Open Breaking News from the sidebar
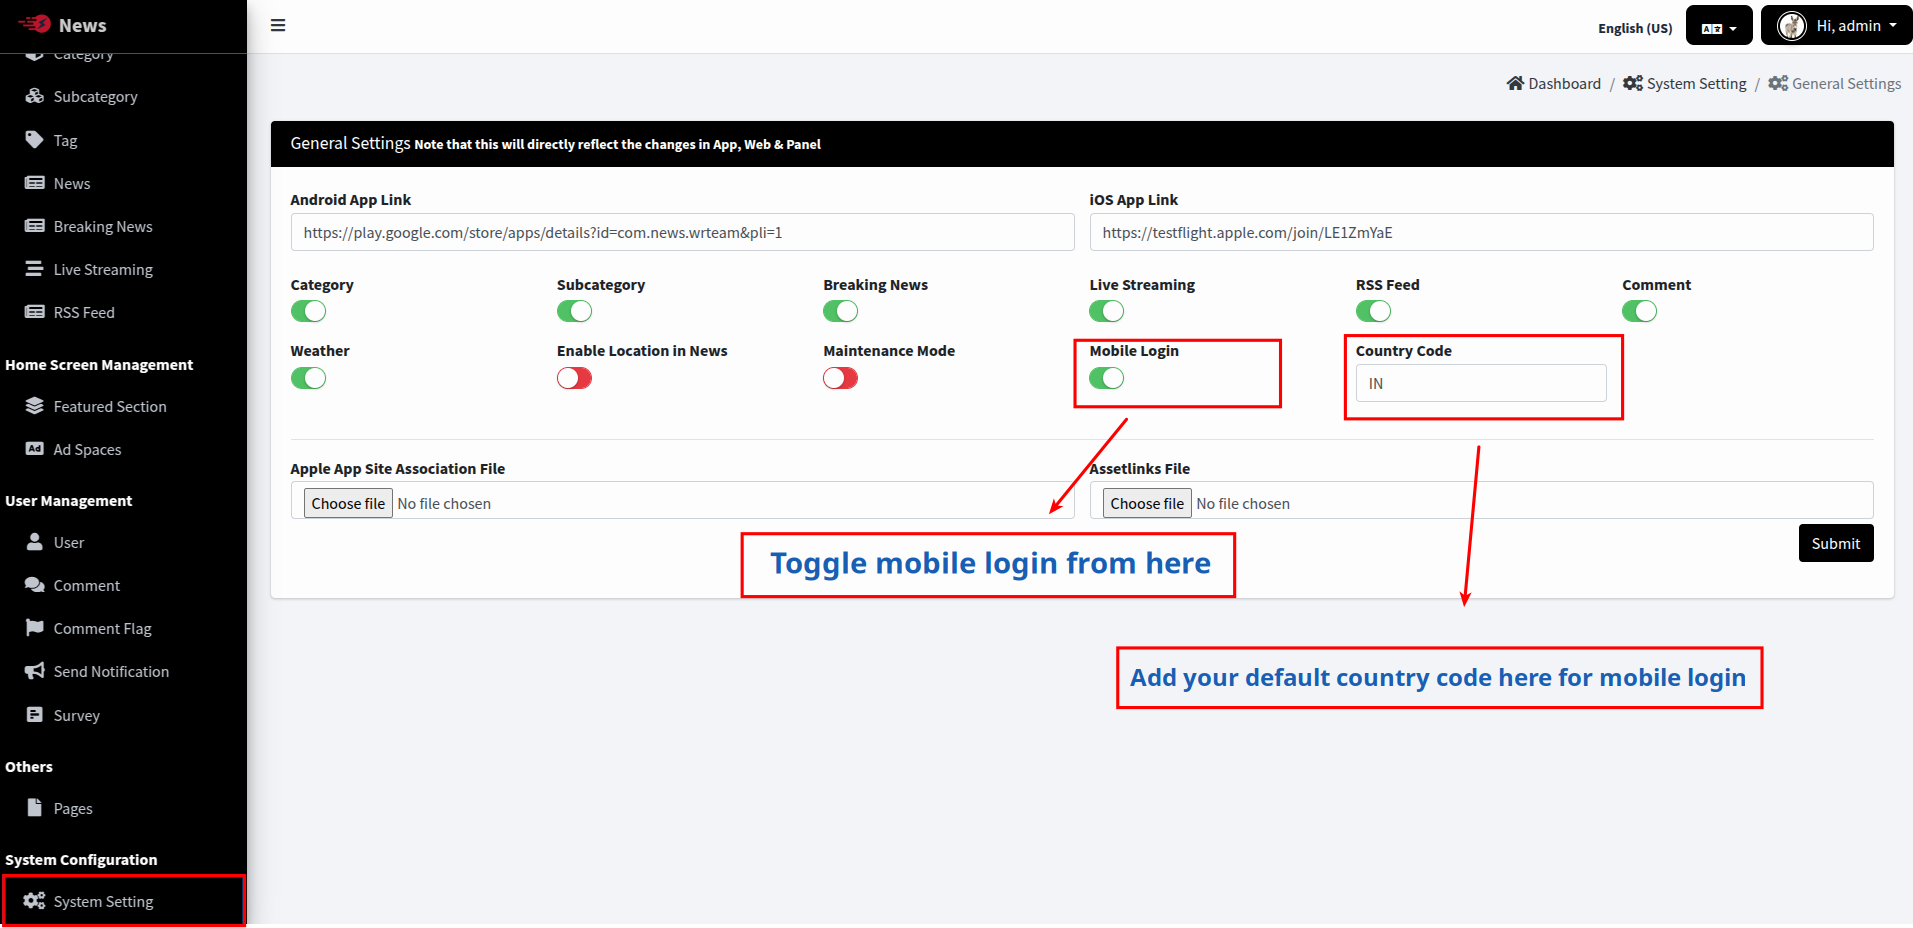The width and height of the screenshot is (1913, 928). click(103, 226)
